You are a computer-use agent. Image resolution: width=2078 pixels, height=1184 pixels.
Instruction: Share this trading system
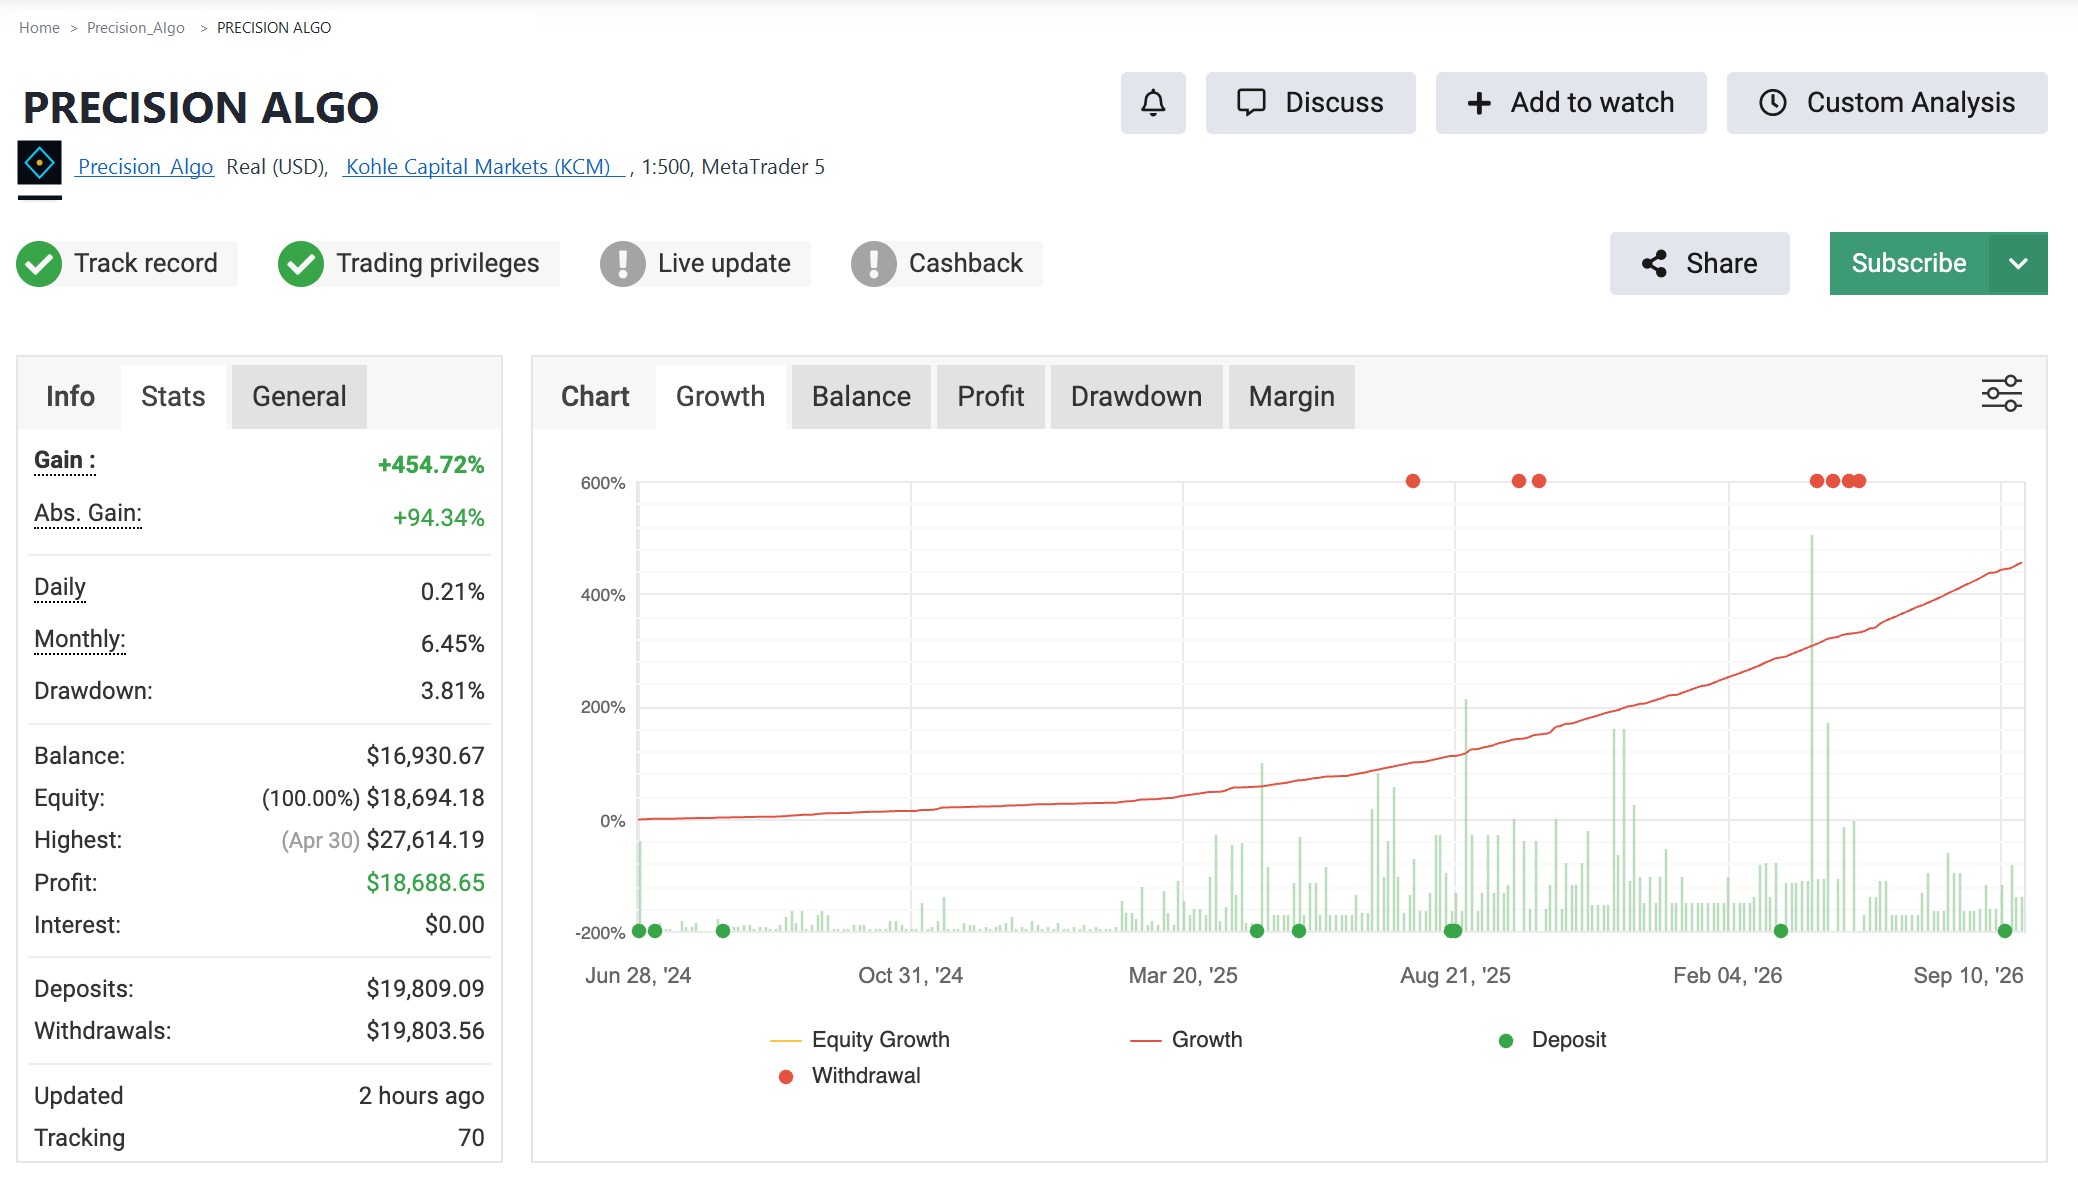point(1700,264)
